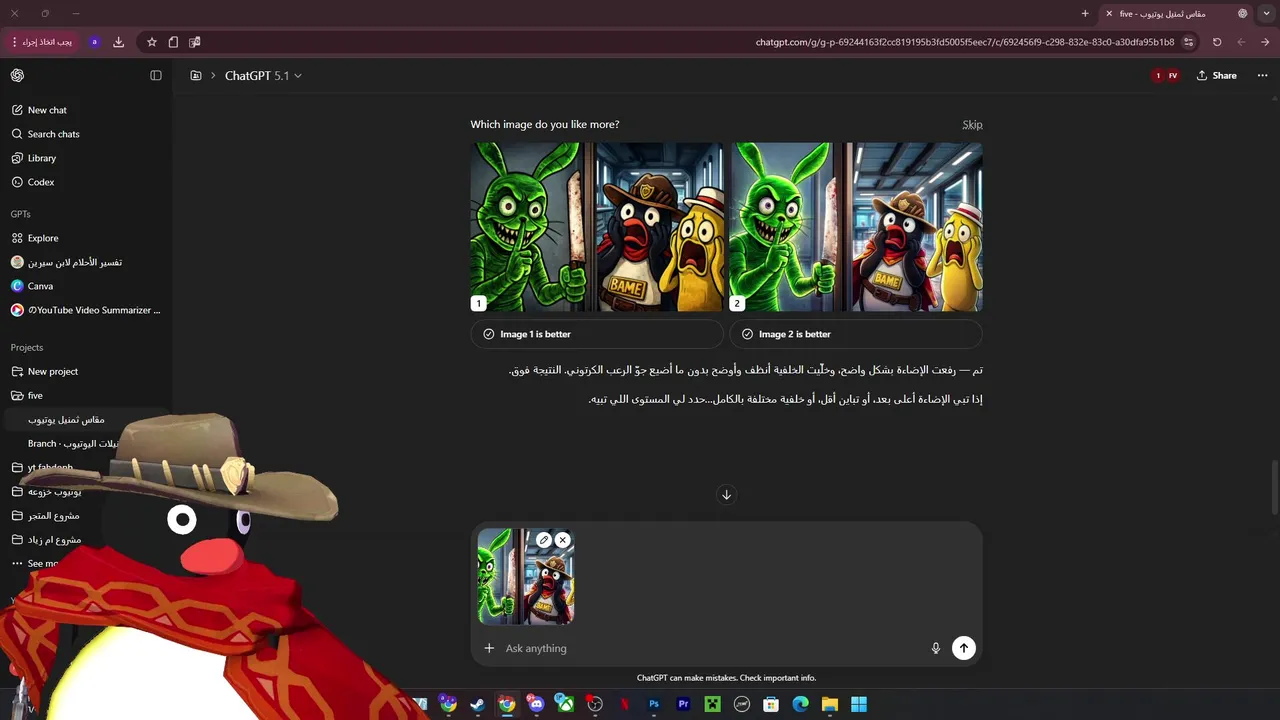Jump to bottom with down arrow button

[726, 495]
